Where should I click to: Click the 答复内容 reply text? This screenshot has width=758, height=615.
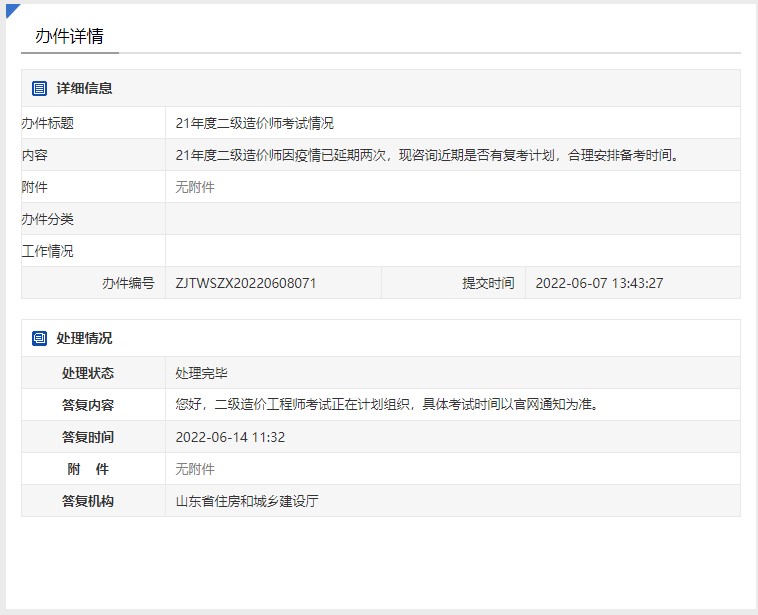(386, 405)
